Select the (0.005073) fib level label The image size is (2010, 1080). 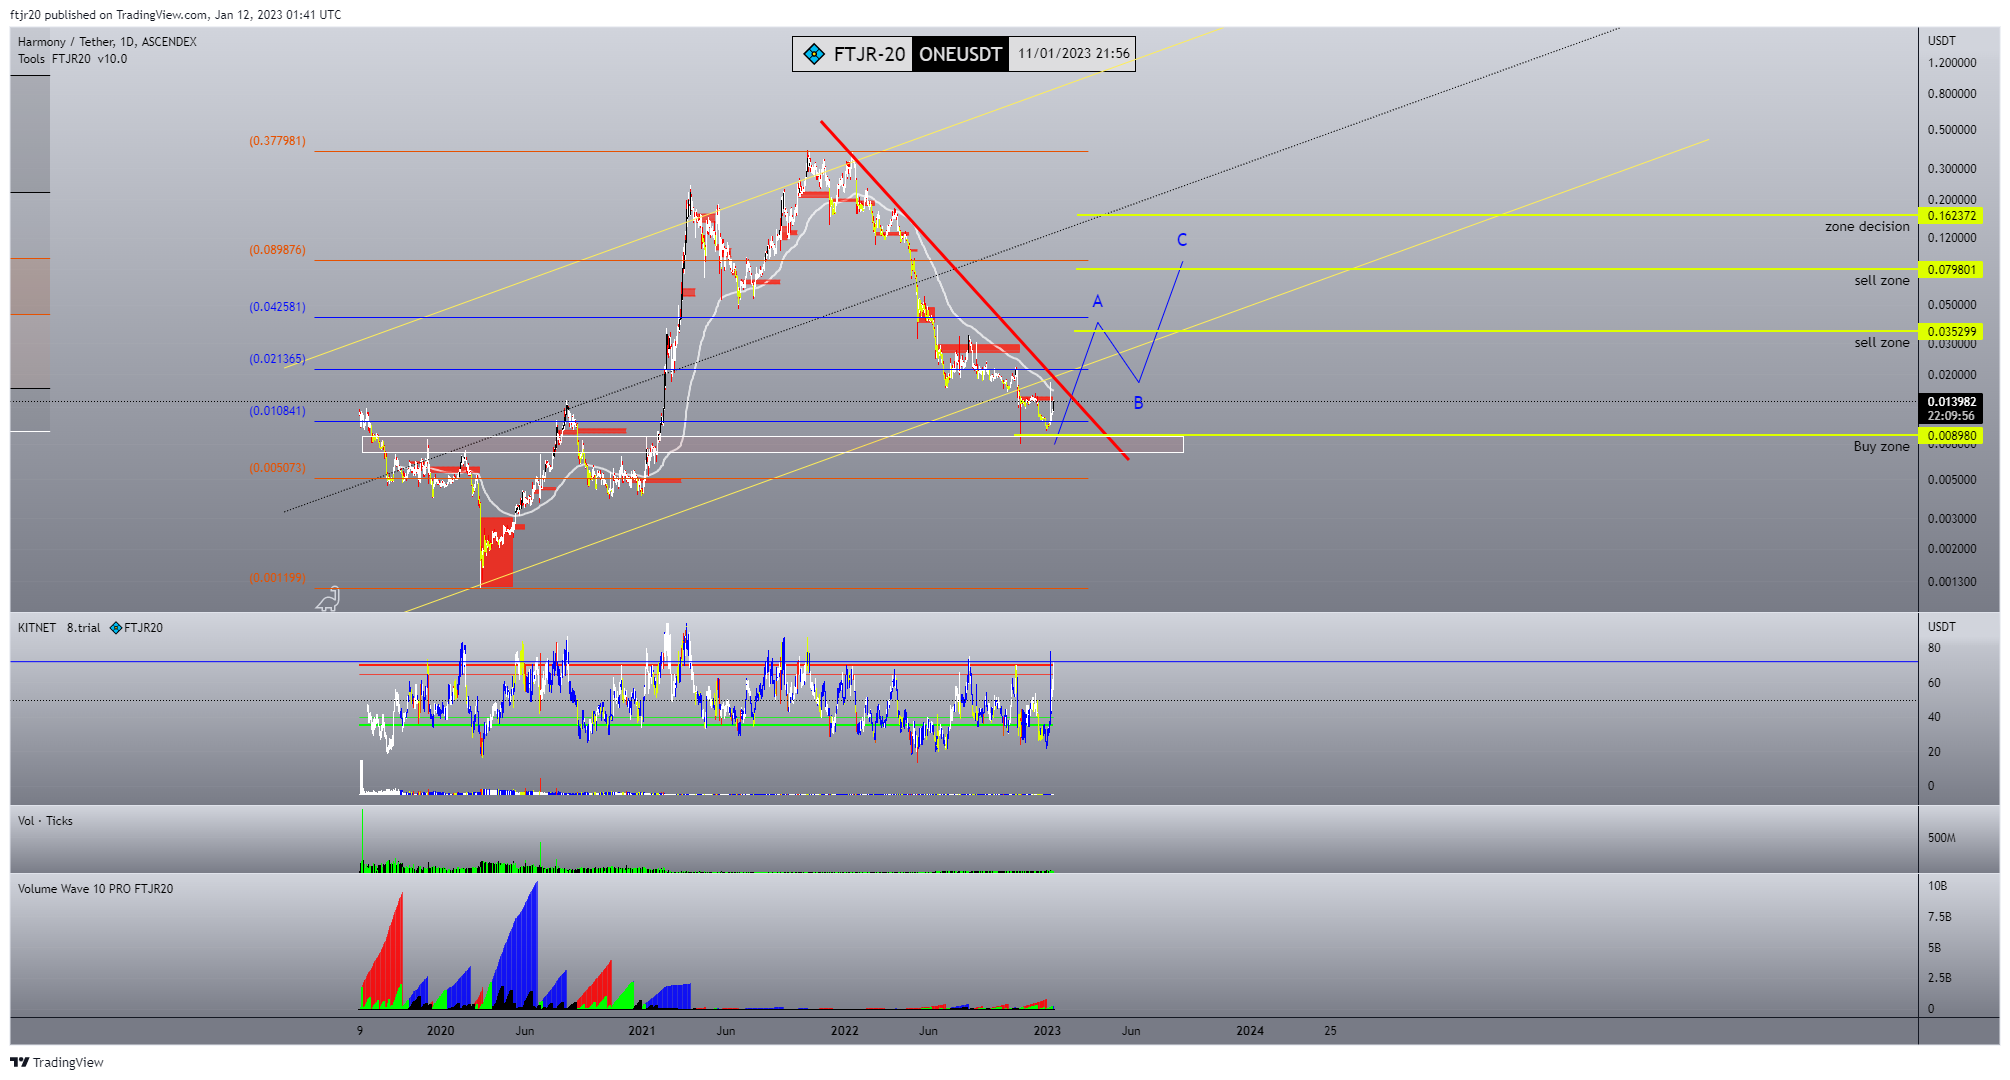(278, 468)
